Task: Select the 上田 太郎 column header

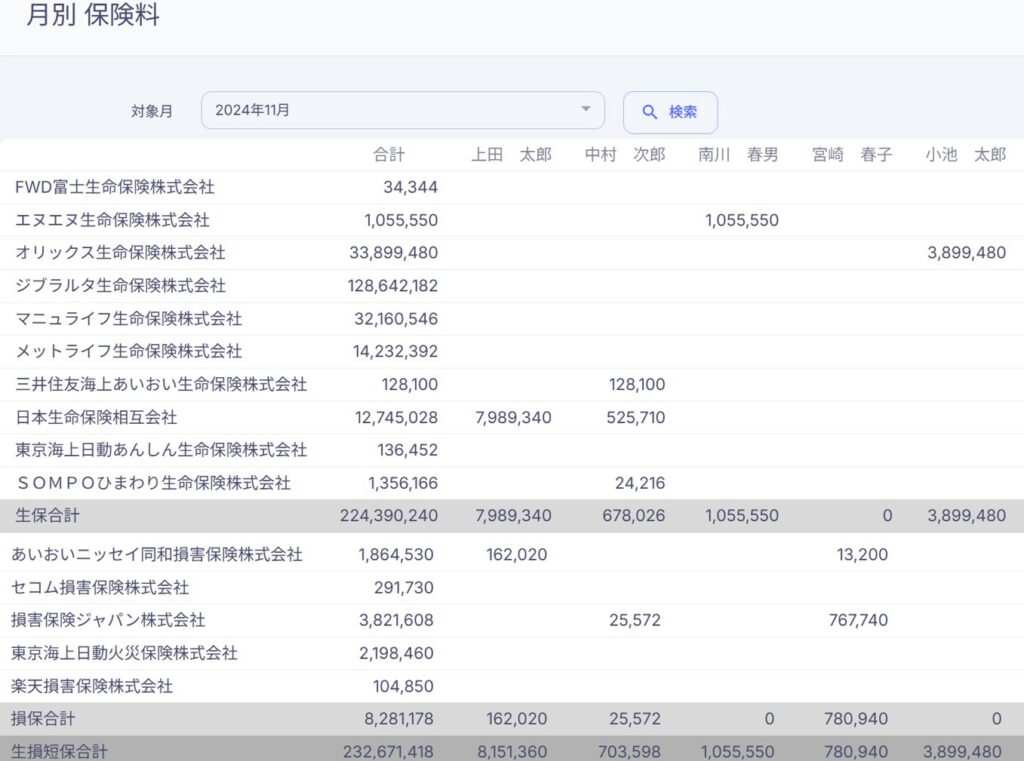Action: pos(511,155)
